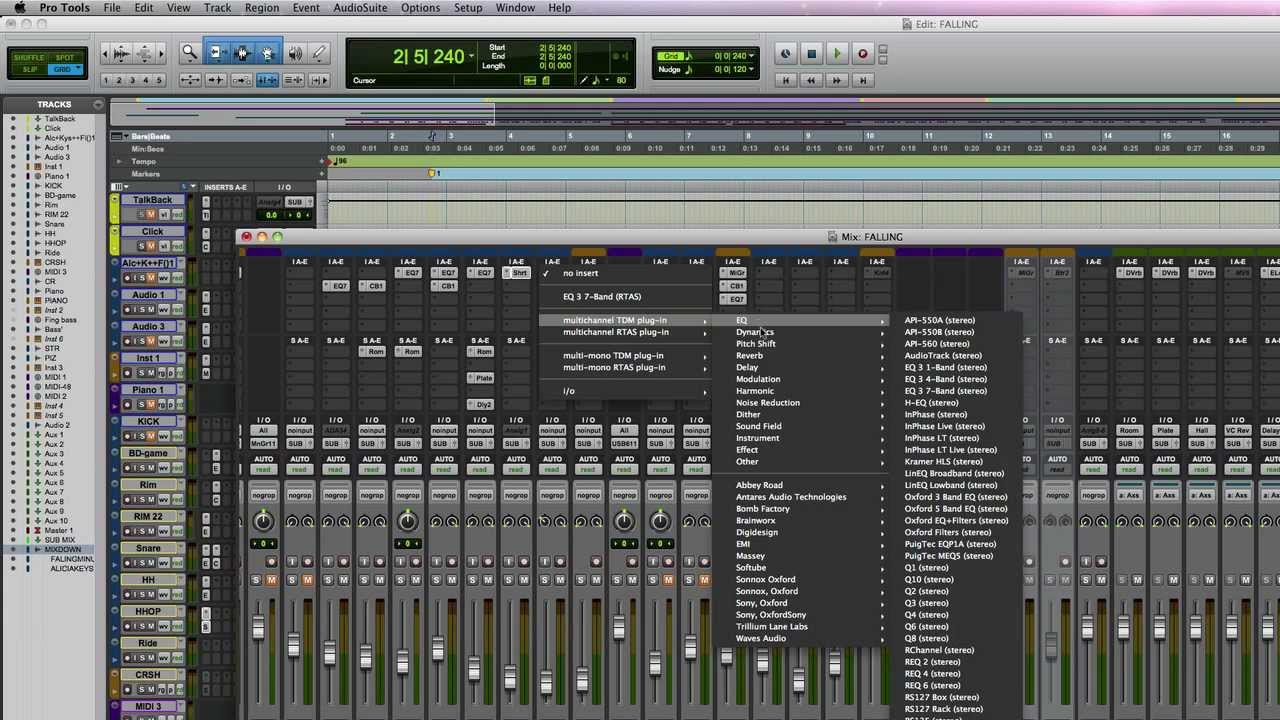This screenshot has width=1280, height=720.
Task: Solo the Inst 1 track
Action: (140, 373)
